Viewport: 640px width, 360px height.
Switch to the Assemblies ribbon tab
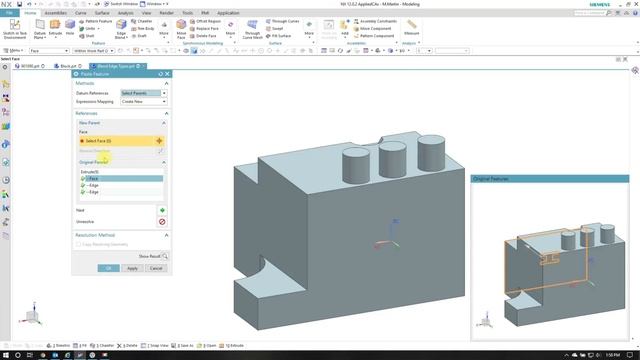[56, 13]
